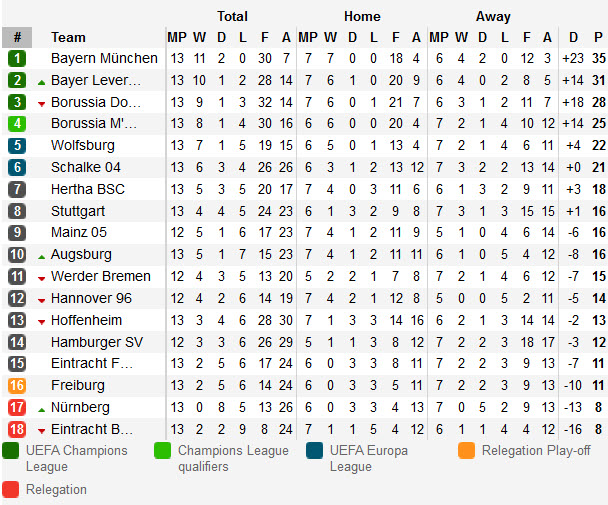Screen dimensions: 608x505
Task: Open the Hamburger SV team link
Action: pos(97,342)
